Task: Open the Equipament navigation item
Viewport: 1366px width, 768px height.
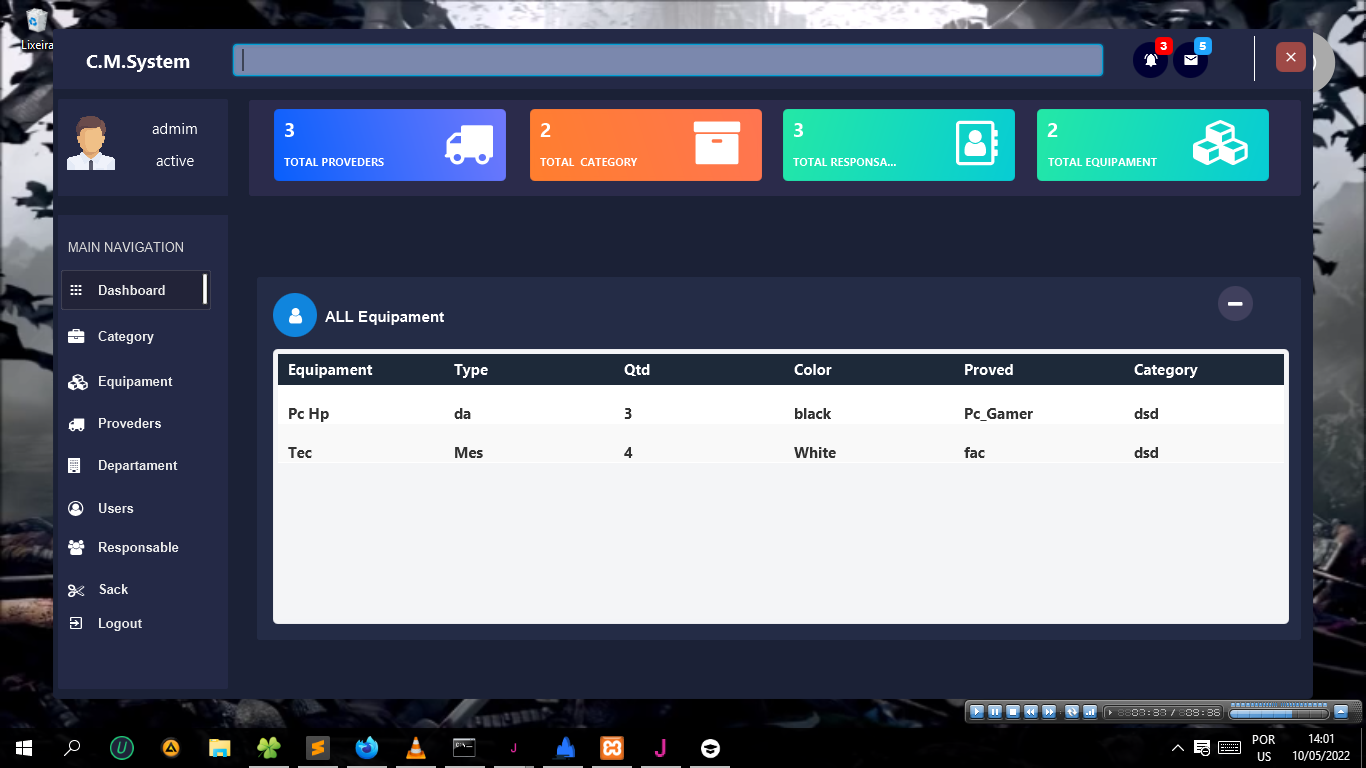Action: tap(135, 382)
